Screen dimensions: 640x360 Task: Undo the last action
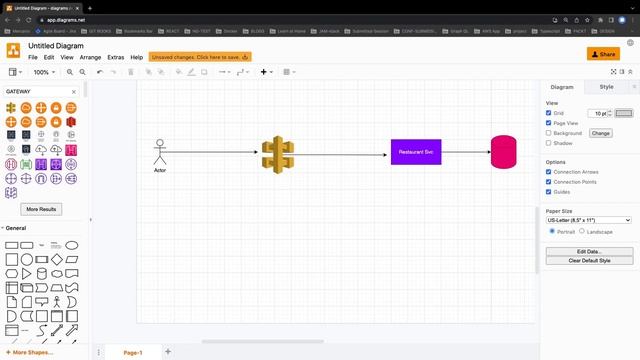pyautogui.click(x=100, y=72)
